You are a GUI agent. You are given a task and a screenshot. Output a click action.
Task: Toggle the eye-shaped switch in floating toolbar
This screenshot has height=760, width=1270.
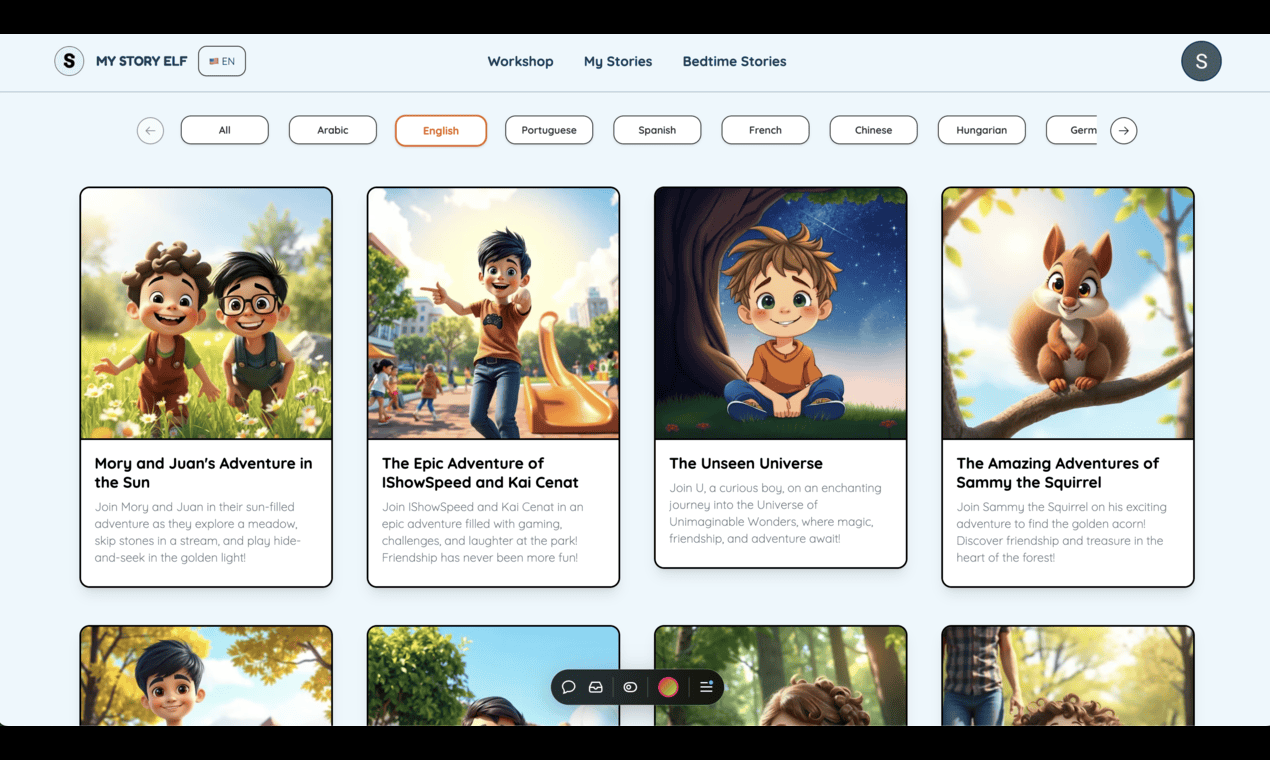tap(630, 687)
